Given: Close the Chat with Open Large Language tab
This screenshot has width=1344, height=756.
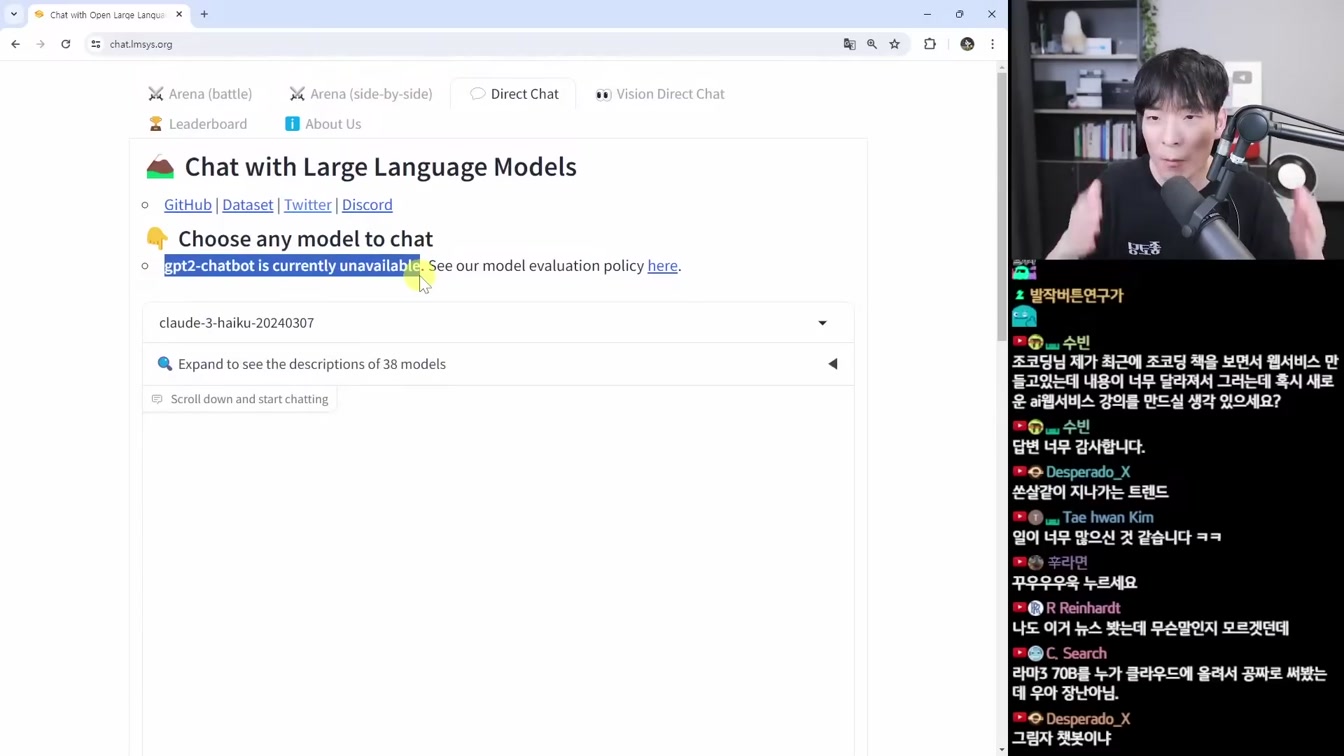Looking at the screenshot, I should coord(179,14).
